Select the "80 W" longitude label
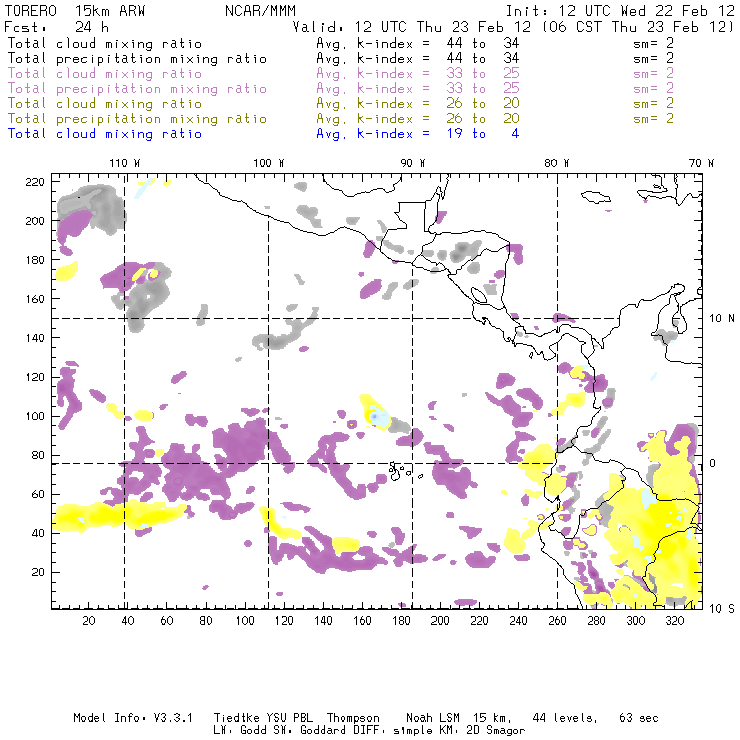 coord(557,163)
